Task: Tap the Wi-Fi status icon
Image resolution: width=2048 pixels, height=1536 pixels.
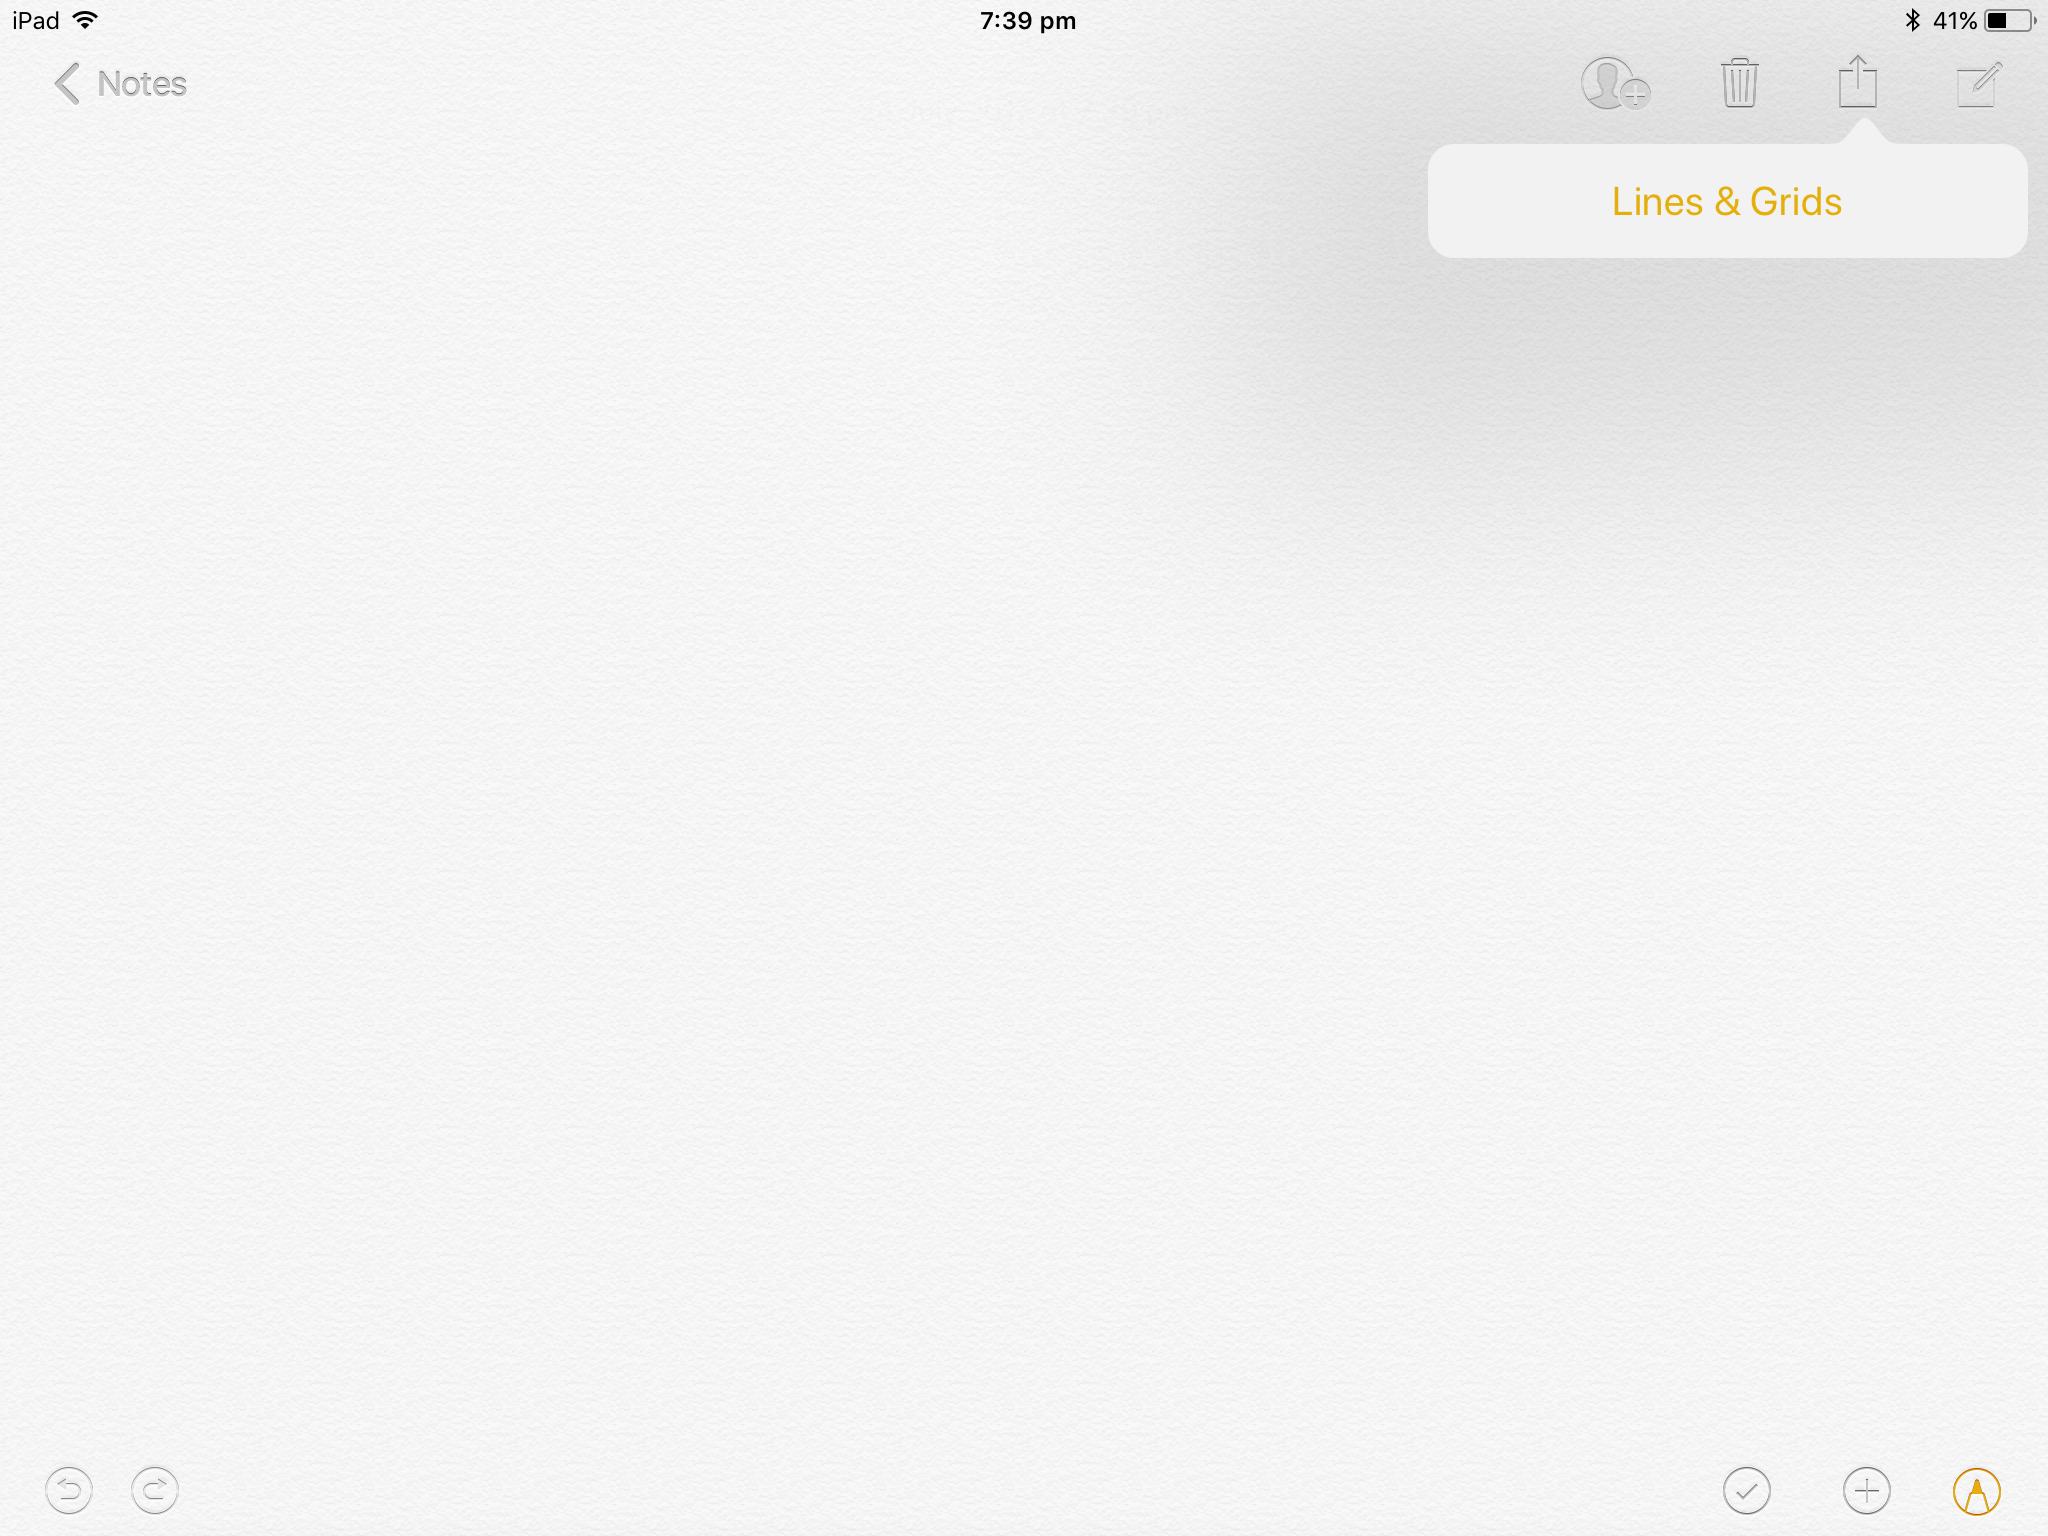Action: point(86,20)
